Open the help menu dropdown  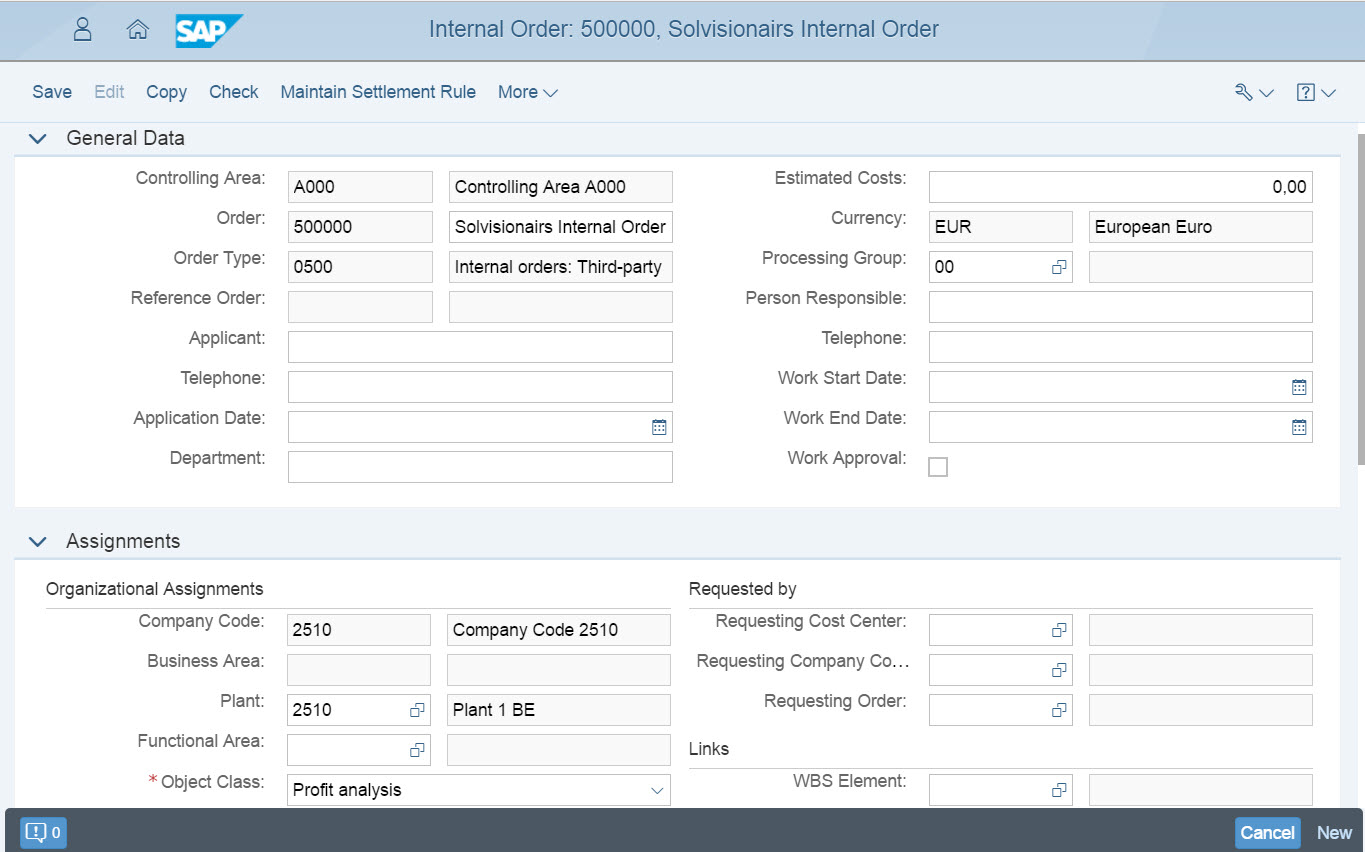tap(1315, 93)
